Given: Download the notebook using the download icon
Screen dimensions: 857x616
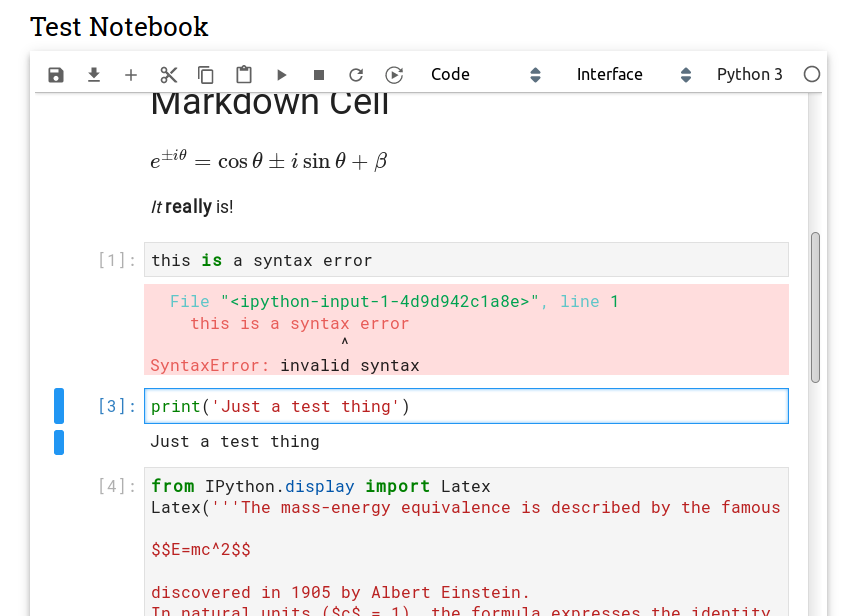Looking at the screenshot, I should (x=94, y=75).
